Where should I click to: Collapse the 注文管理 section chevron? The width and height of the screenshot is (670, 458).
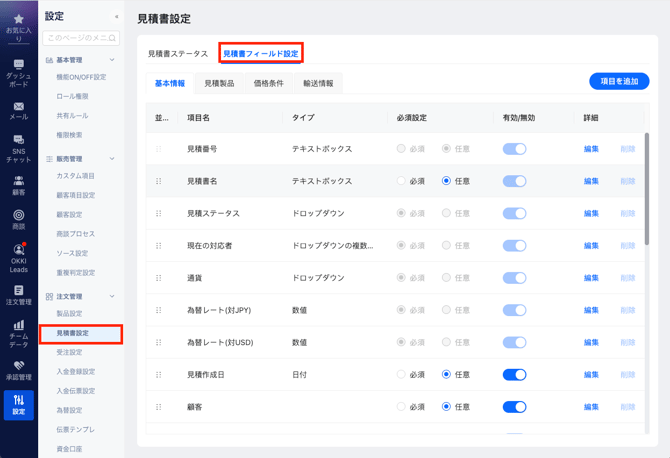pos(112,296)
